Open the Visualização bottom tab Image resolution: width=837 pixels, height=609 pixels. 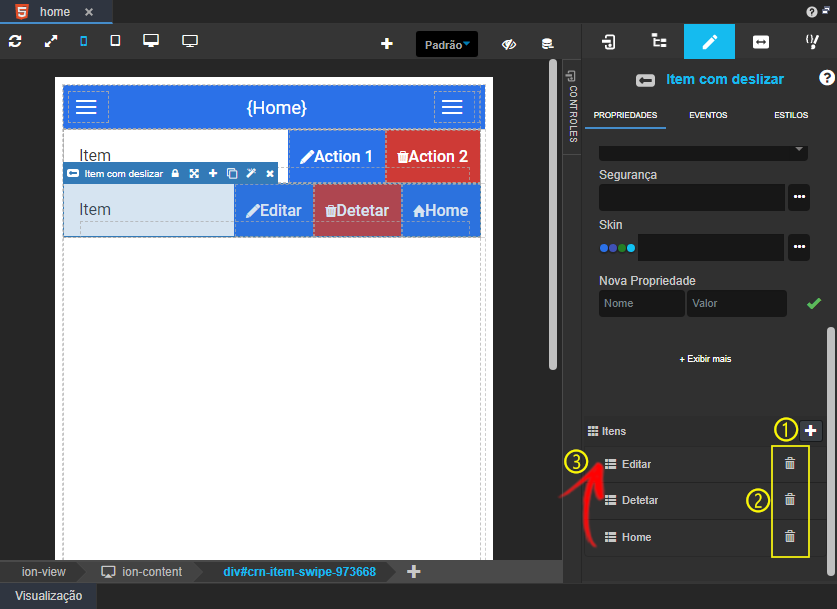click(49, 596)
